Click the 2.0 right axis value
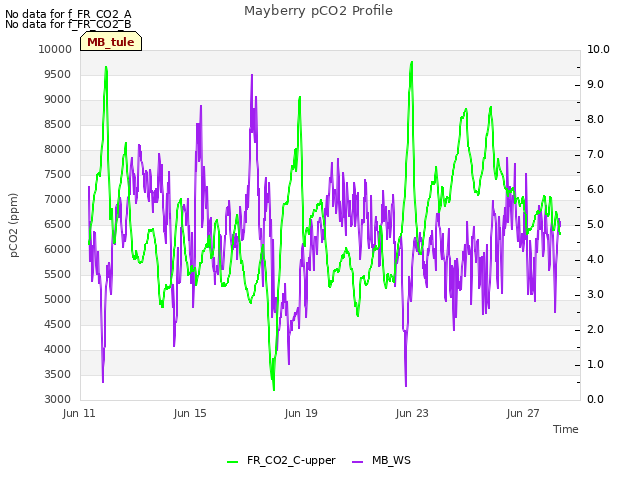Screen dimensions: 640x480 tap(596, 329)
